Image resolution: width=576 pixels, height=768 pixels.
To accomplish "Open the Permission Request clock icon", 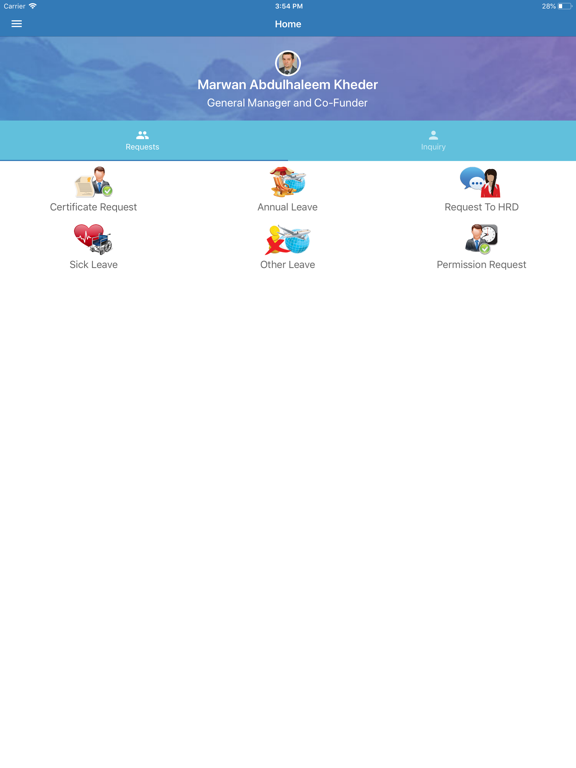I will point(481,239).
